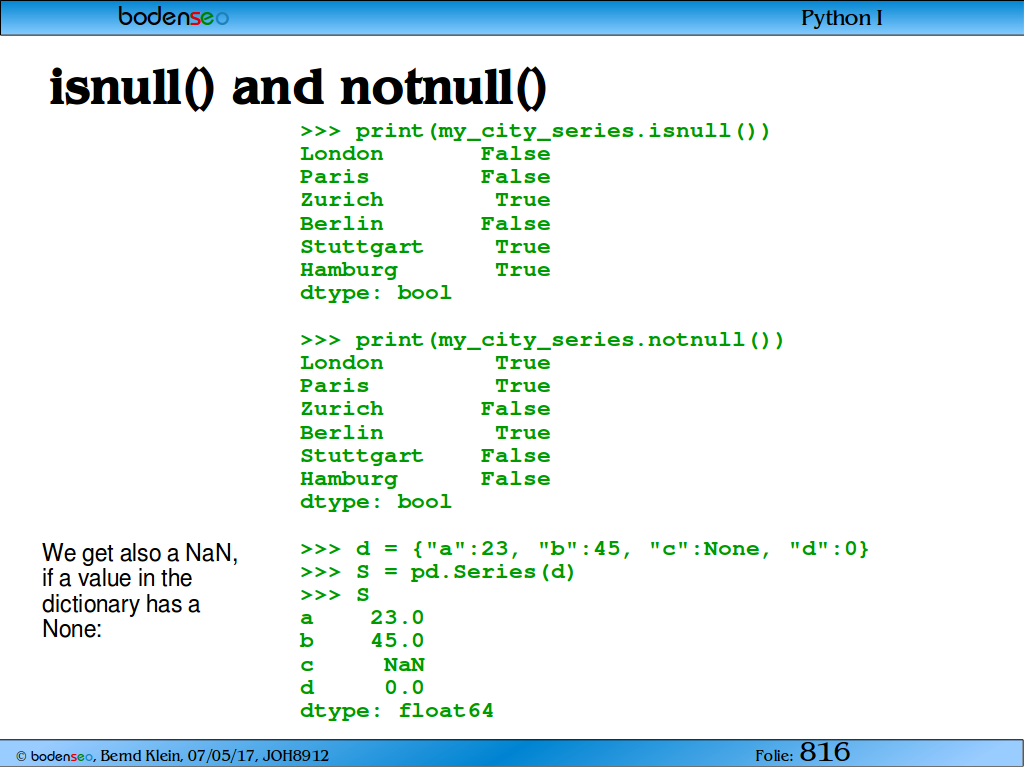Click the 'Berlin True' row in notnull output
This screenshot has height=768, width=1024.
tap(425, 433)
